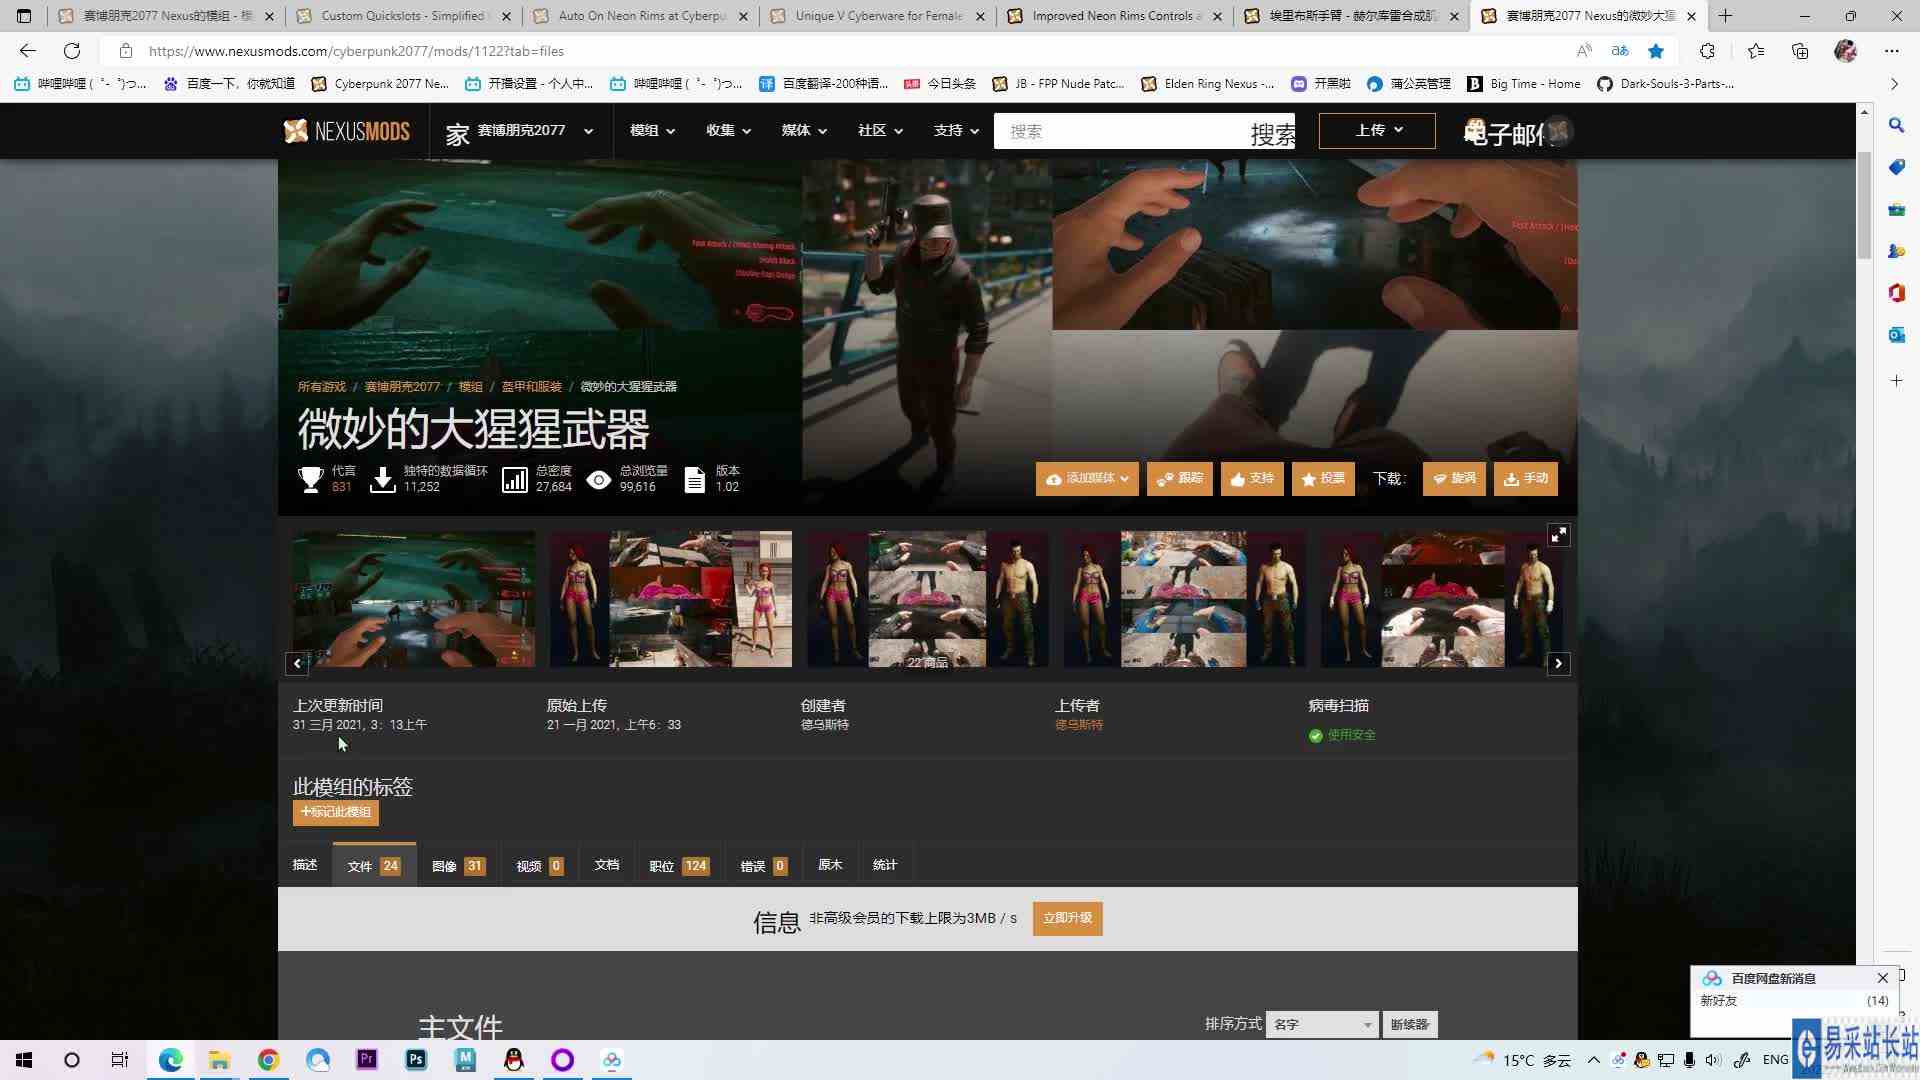This screenshot has width=1920, height=1080.
Task: Switch to the 描述 tab
Action: pos(305,866)
